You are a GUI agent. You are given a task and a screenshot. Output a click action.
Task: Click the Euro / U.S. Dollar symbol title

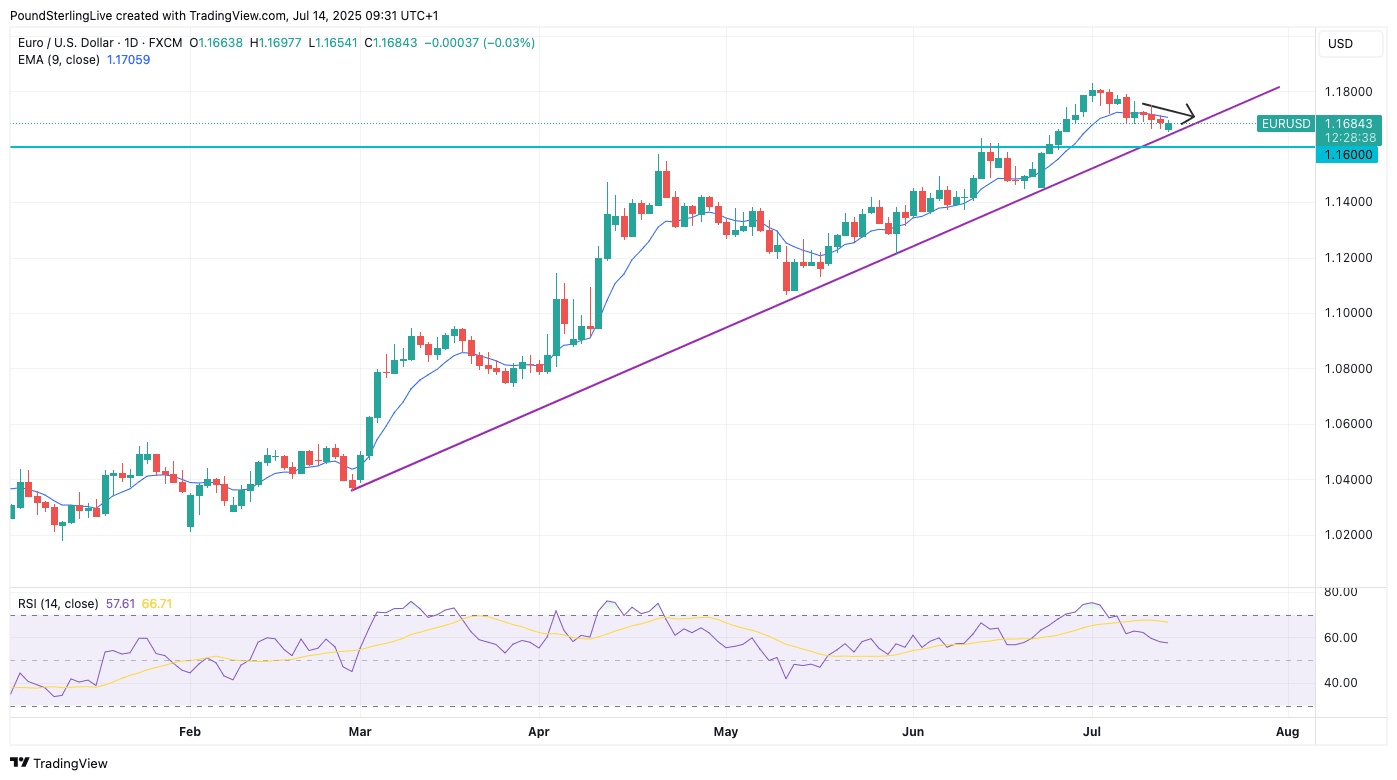[81, 43]
